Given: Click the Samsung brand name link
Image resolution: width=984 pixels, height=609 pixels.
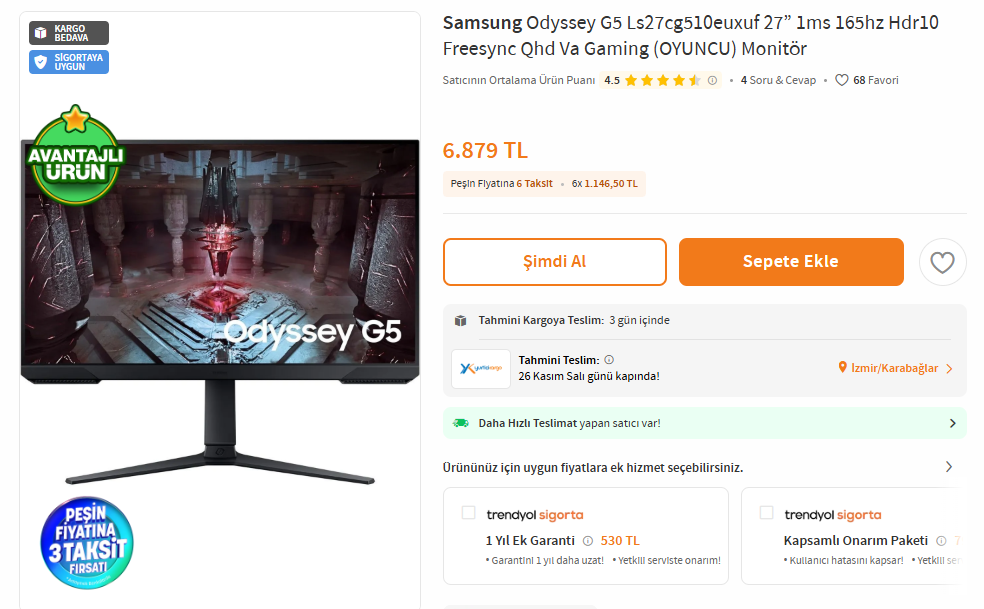Looking at the screenshot, I should point(482,23).
